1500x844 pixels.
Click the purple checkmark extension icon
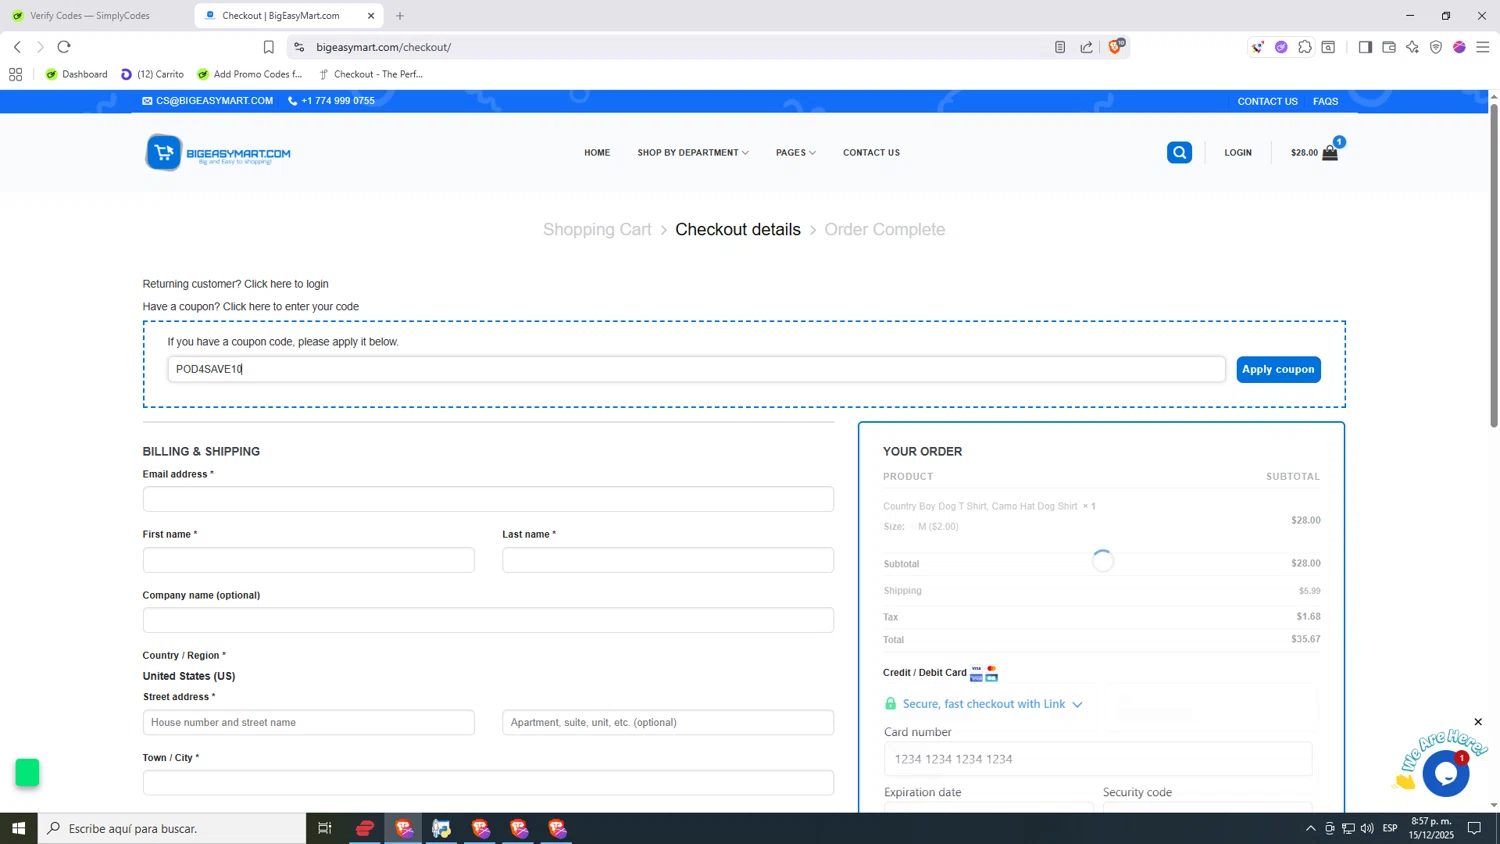(1281, 47)
